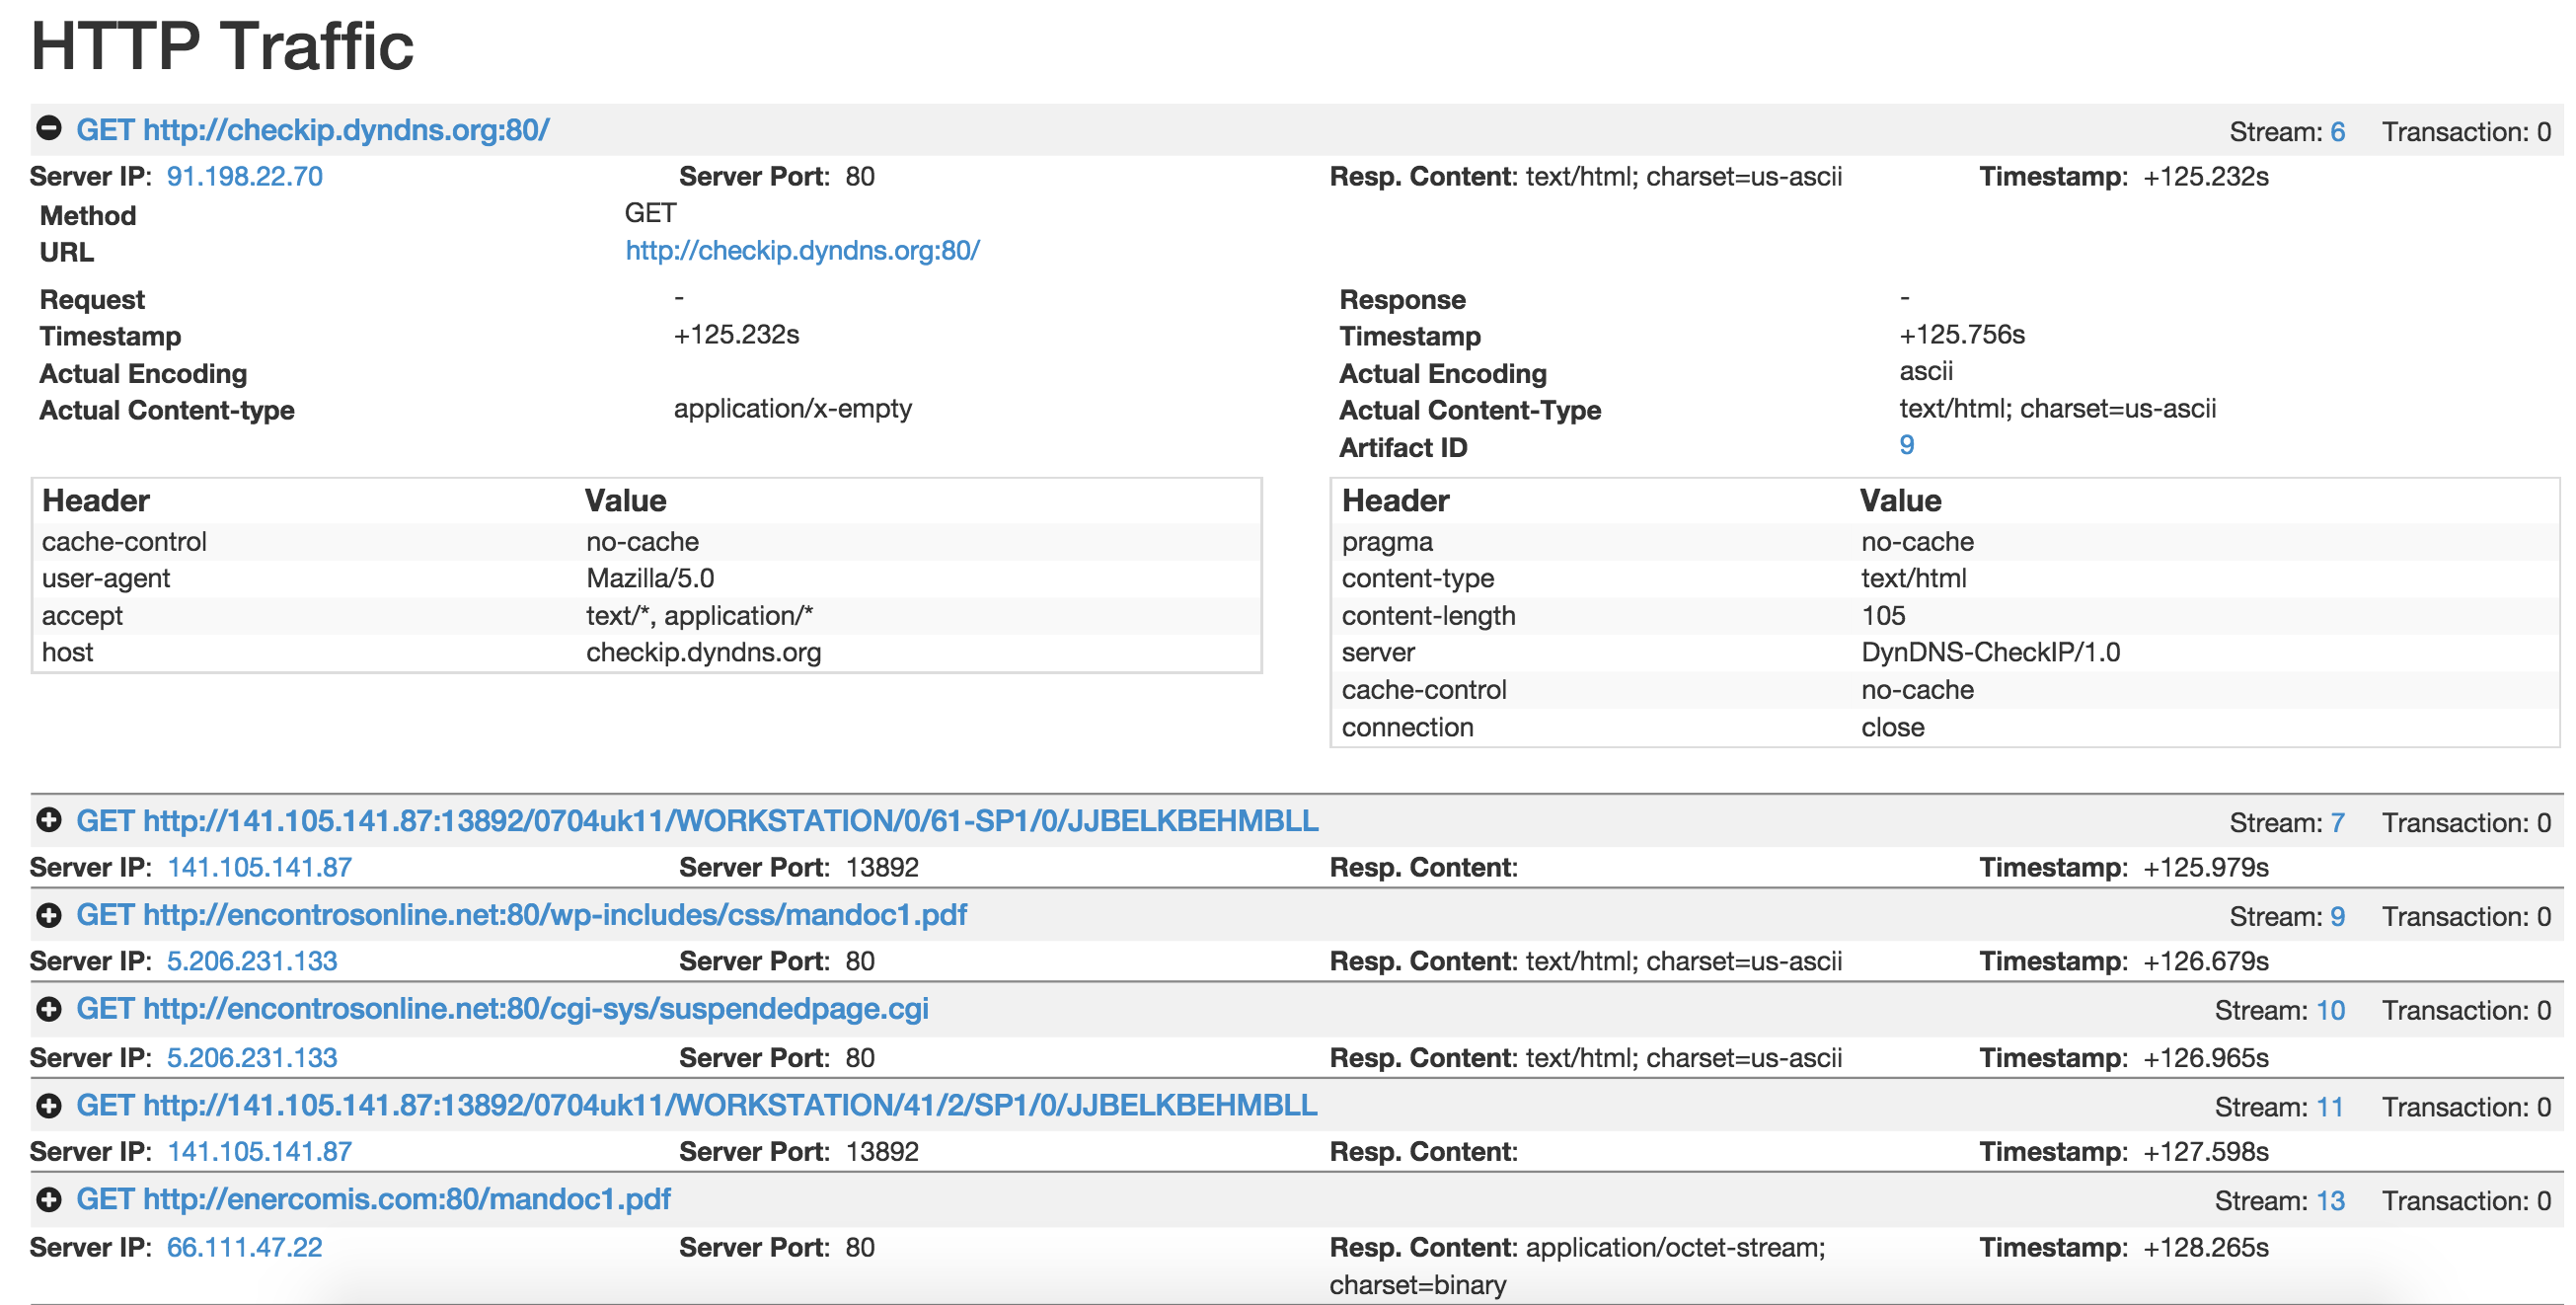
Task: Open Stream 10 link
Action: coord(2329,1011)
